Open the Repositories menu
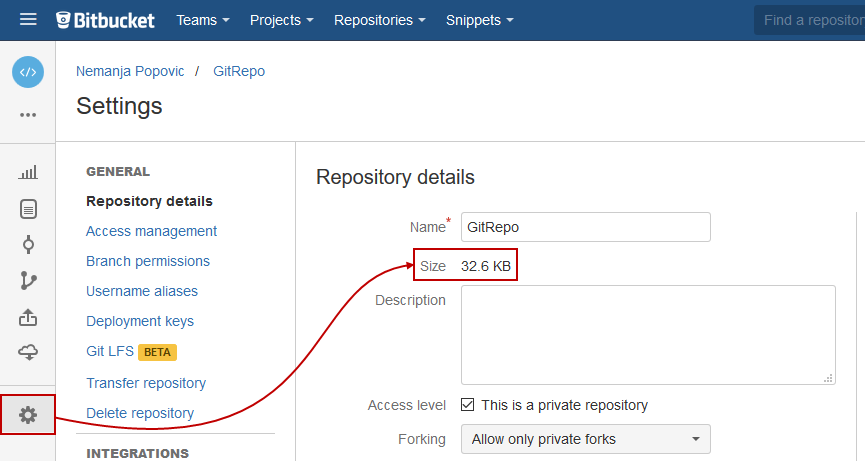The image size is (865, 461). pyautogui.click(x=379, y=20)
